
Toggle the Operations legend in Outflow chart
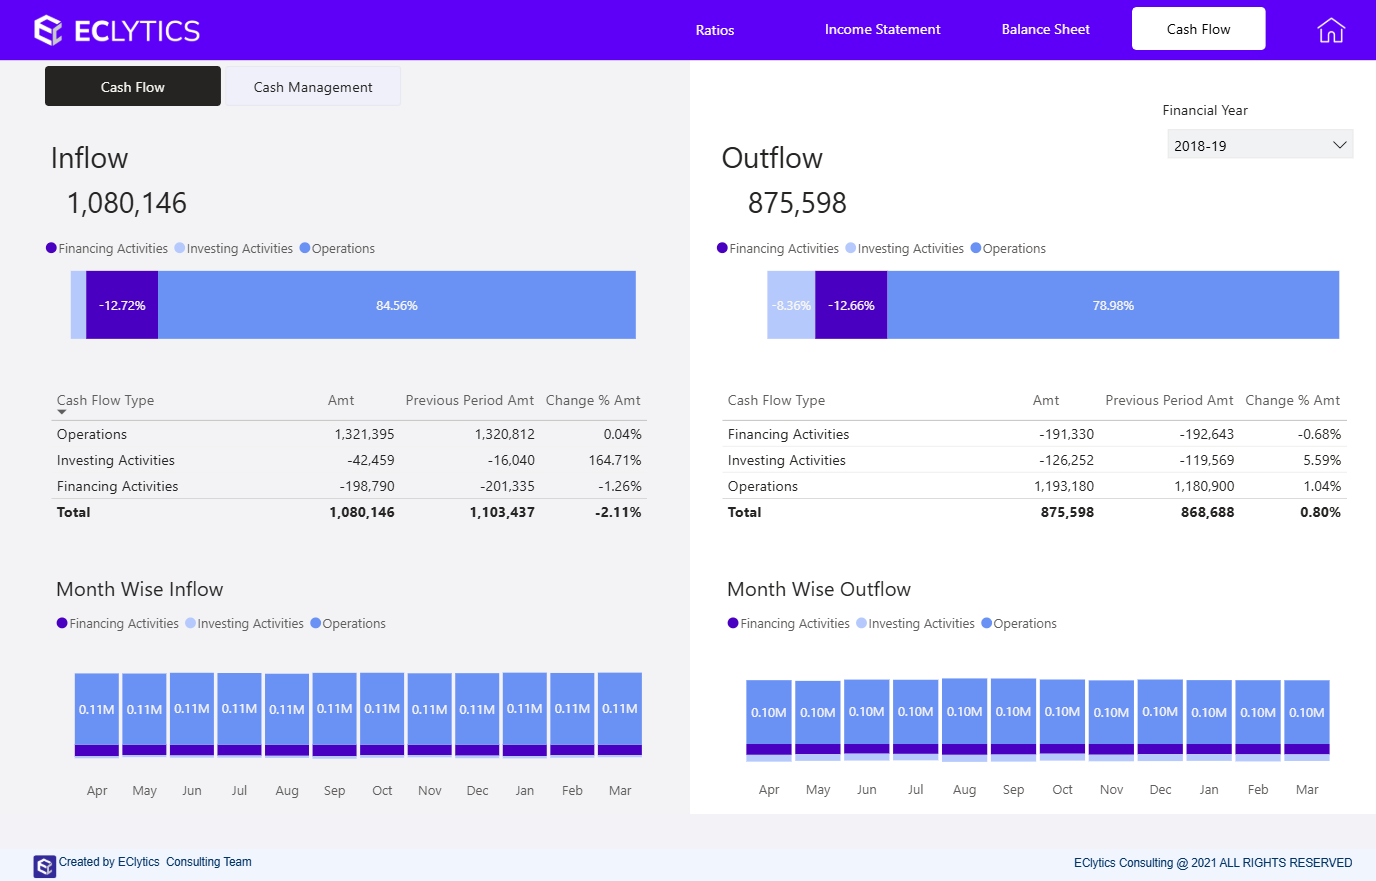[x=978, y=247]
